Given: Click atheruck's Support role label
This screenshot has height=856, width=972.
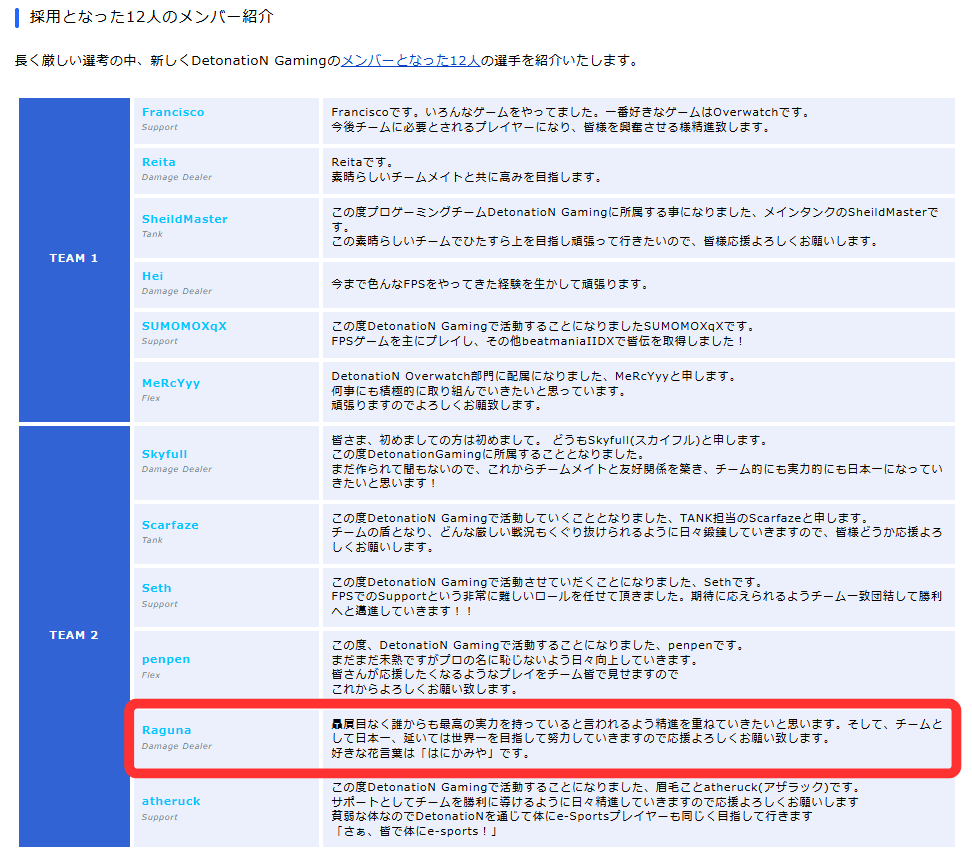Looking at the screenshot, I should tap(159, 817).
